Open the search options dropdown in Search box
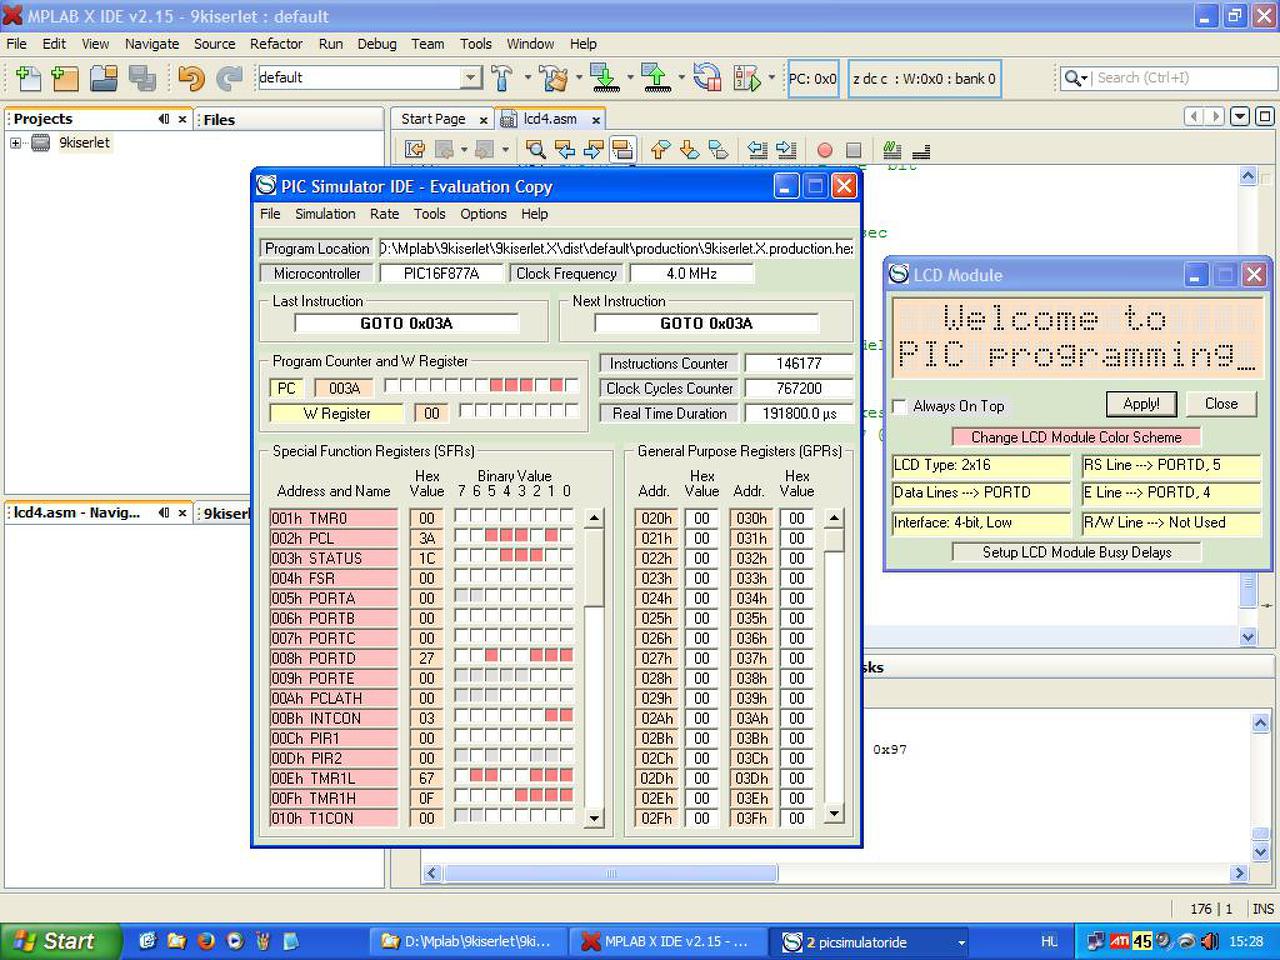This screenshot has width=1280, height=960. (1076, 78)
